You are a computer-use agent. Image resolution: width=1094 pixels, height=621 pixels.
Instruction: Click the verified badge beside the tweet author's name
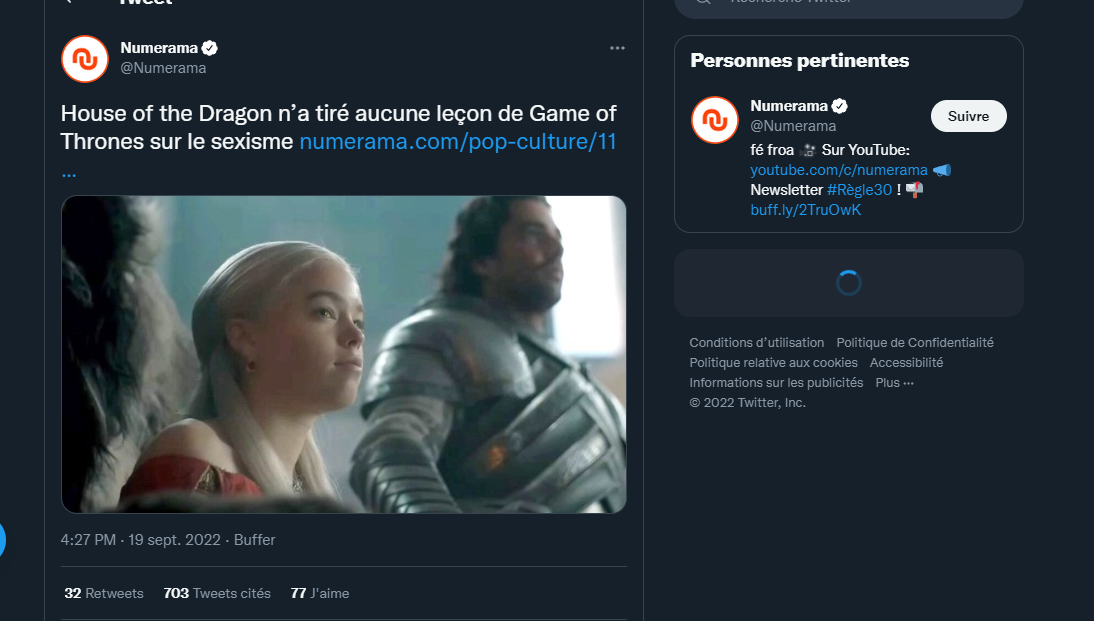[x=210, y=48]
